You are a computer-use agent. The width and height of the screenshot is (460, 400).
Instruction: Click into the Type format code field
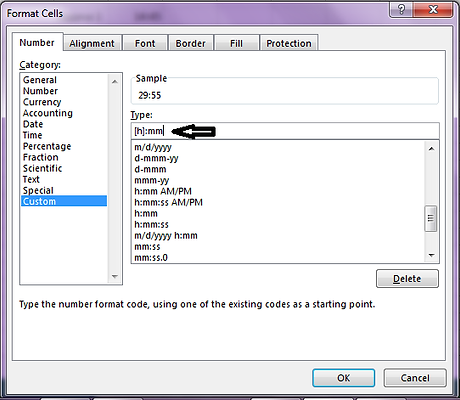285,131
